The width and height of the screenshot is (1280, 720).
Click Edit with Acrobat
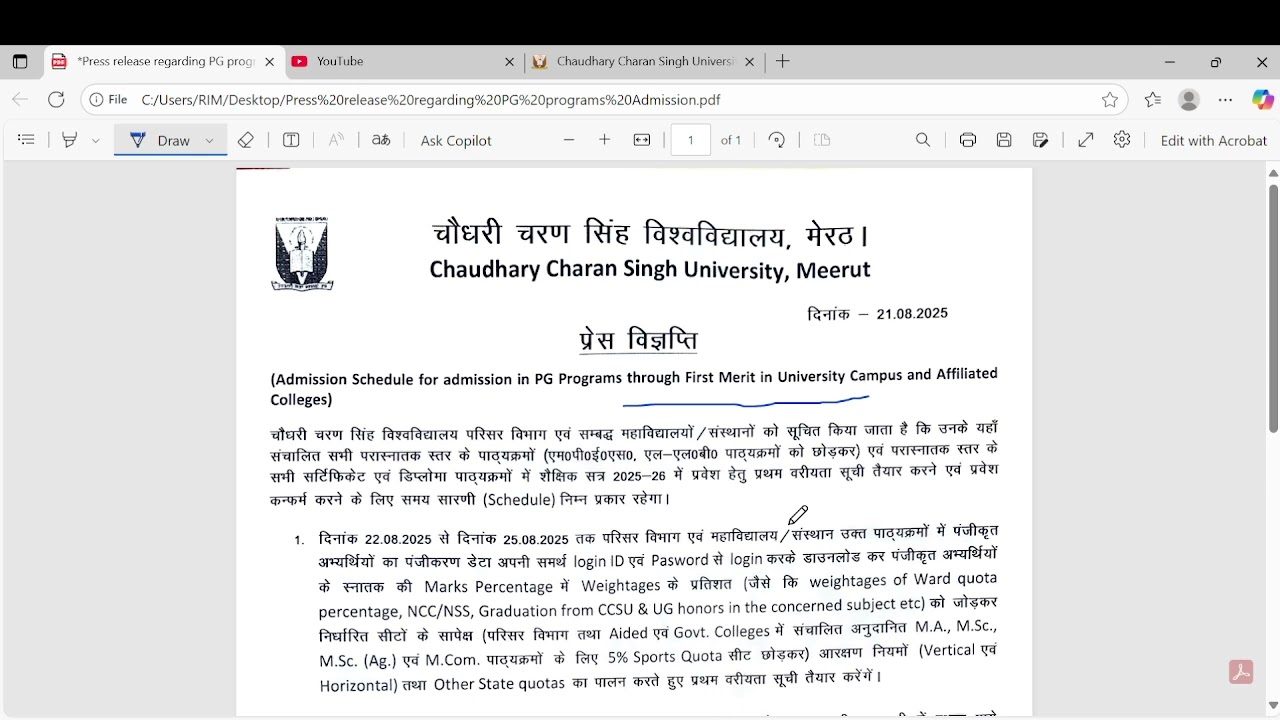tap(1214, 140)
